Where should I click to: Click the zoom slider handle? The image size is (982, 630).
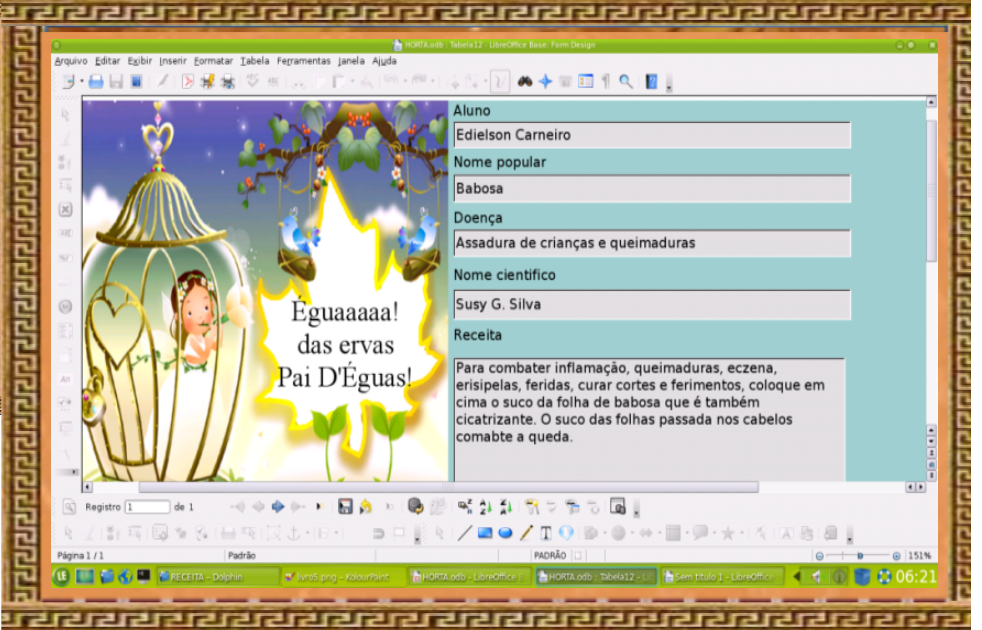point(860,555)
